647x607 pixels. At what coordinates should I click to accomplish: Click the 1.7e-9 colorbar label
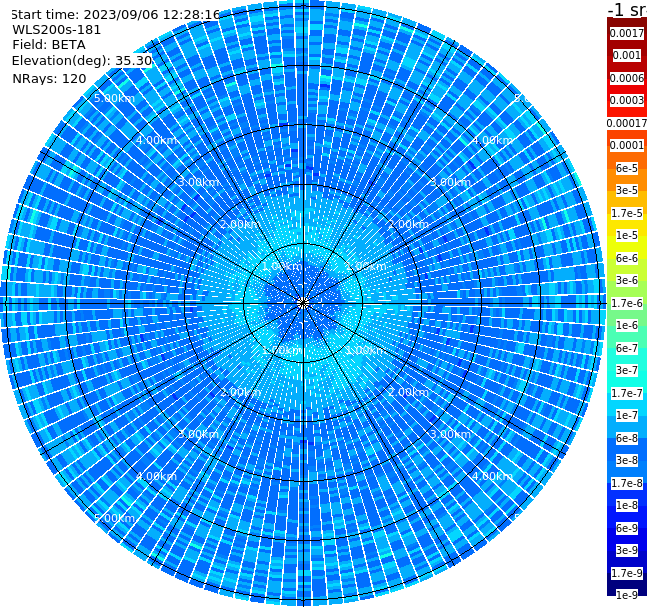(627, 573)
